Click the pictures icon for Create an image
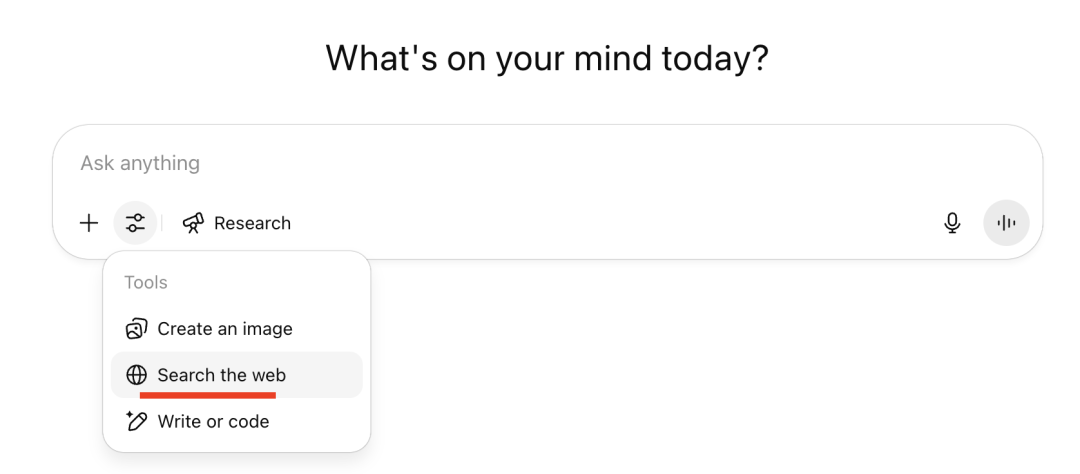This screenshot has width=1080, height=474. (x=136, y=329)
